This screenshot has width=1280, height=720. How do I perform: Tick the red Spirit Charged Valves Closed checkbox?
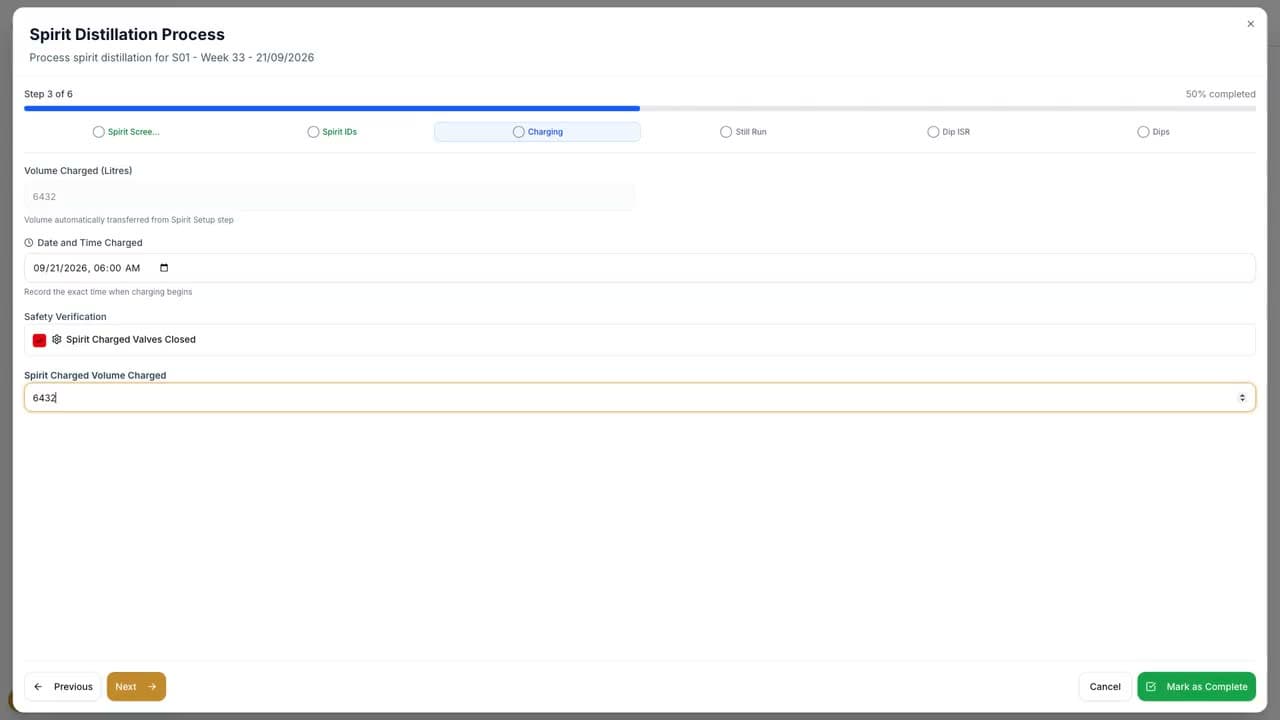coord(39,340)
